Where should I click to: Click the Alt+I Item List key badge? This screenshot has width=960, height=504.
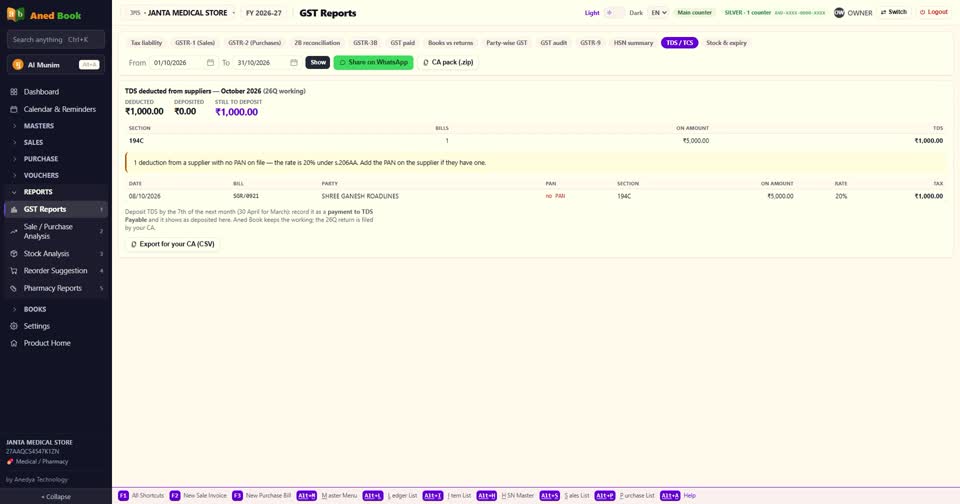[432, 495]
